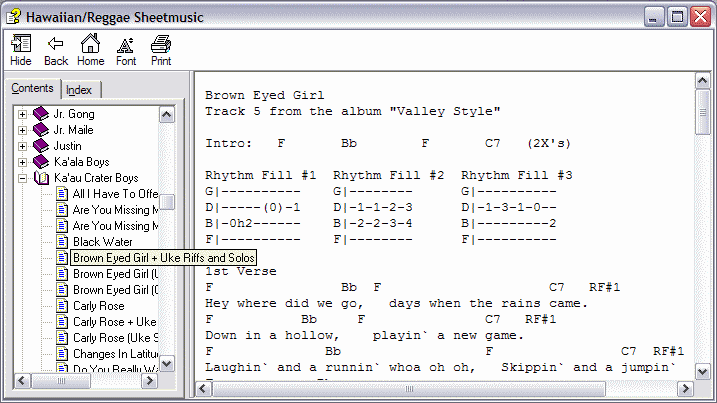The image size is (717, 403).
Task: Click the "1st Verse" heading
Action: 241,271
